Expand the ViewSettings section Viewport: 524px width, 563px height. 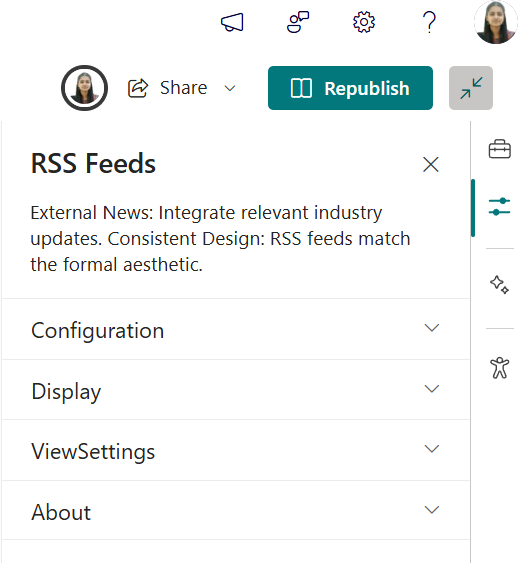tap(236, 450)
